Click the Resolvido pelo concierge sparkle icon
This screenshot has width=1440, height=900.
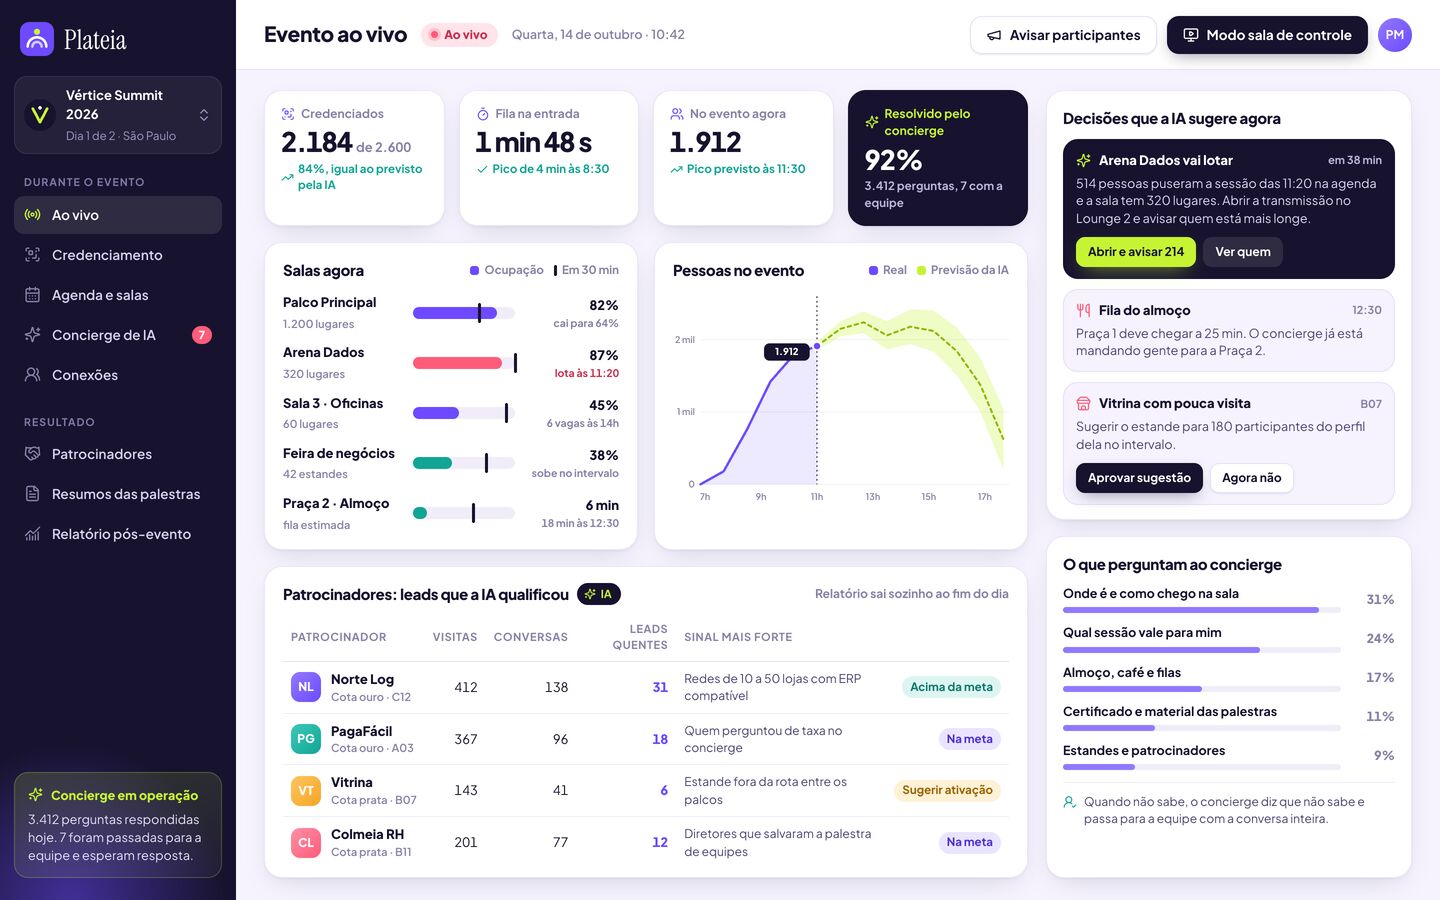pyautogui.click(x=872, y=122)
